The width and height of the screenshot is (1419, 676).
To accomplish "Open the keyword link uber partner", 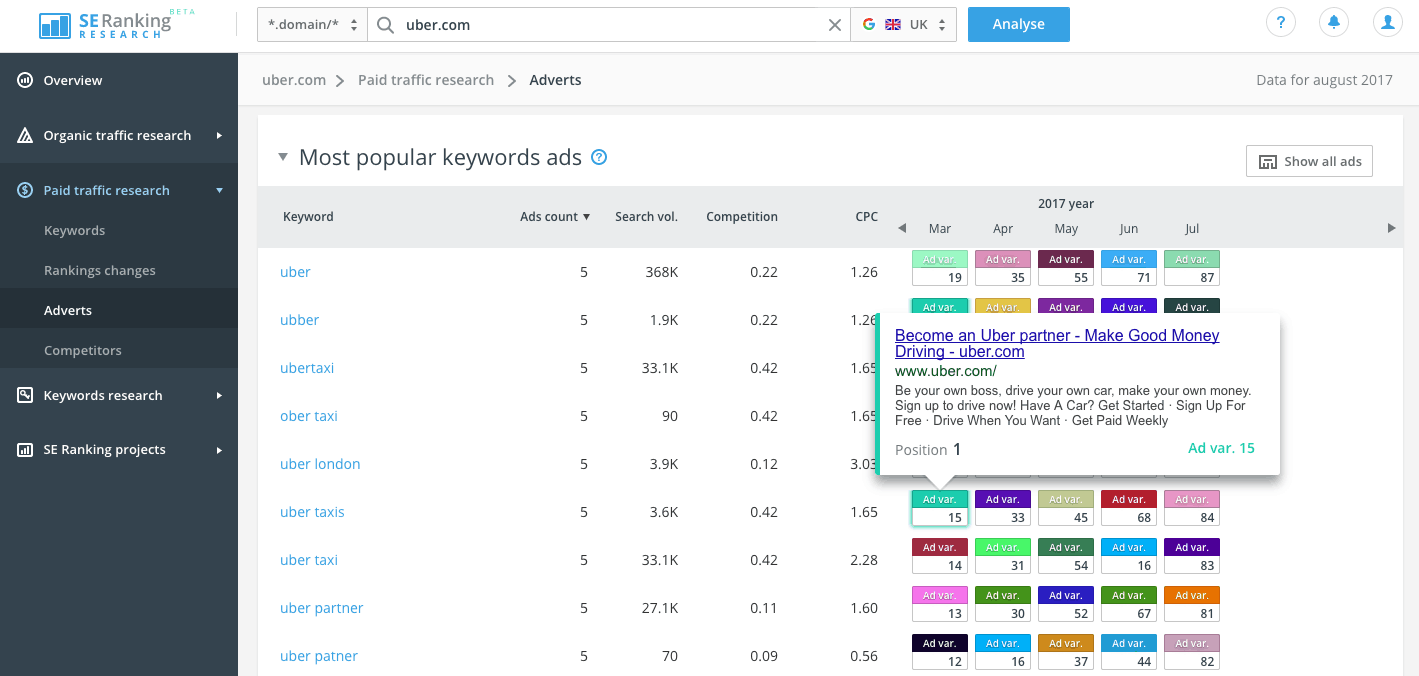I will 321,608.
